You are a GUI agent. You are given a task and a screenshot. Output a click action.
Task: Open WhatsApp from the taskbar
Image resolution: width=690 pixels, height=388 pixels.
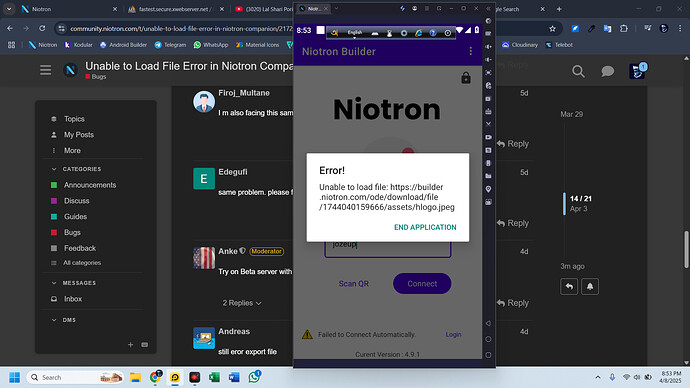pyautogui.click(x=254, y=377)
